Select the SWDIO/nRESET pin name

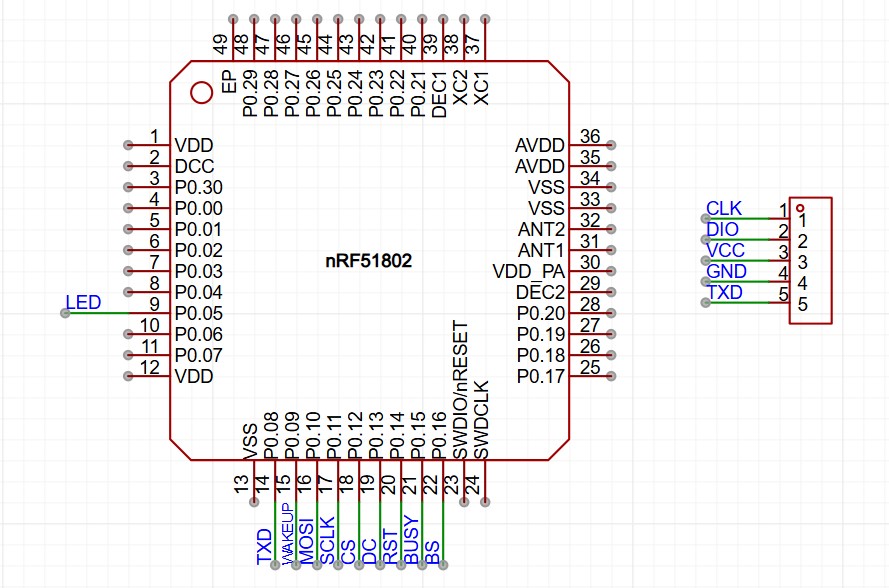pos(460,389)
